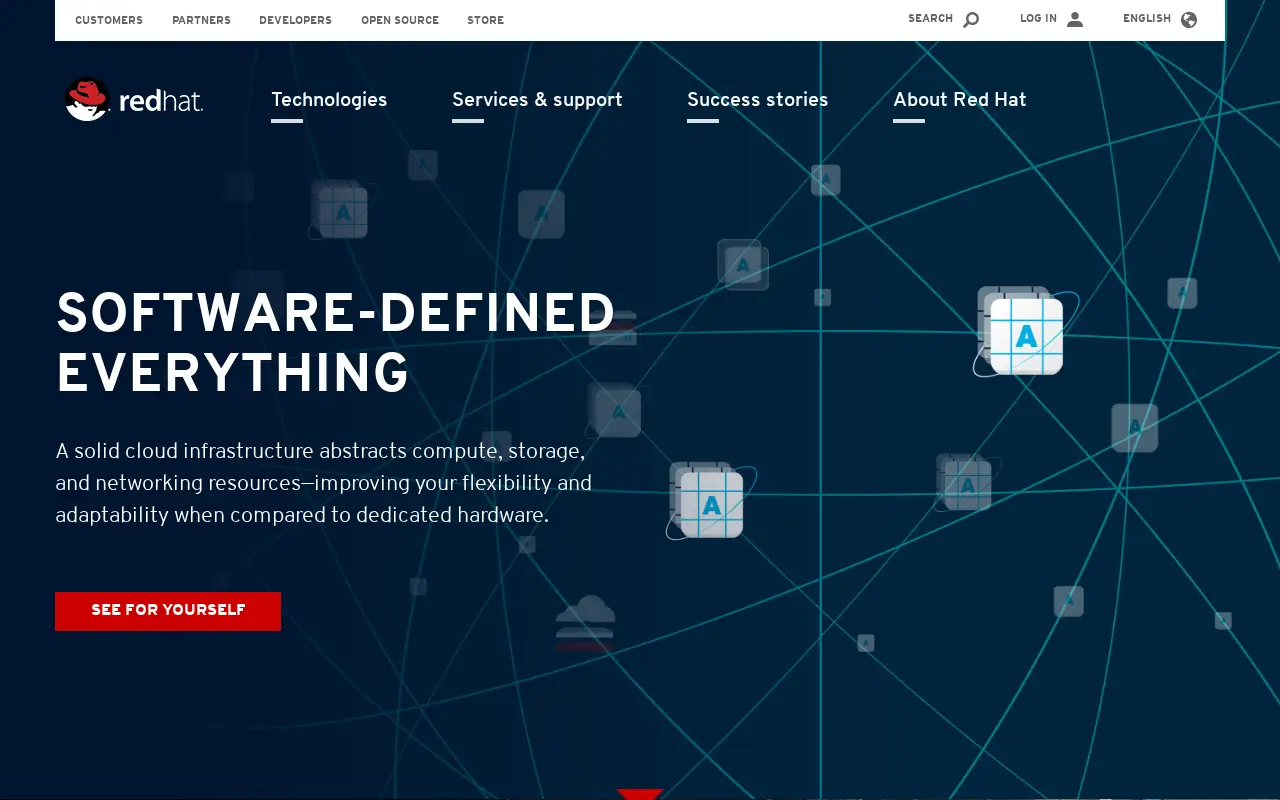Click the See For Yourself button
This screenshot has height=800, width=1280.
tap(168, 611)
